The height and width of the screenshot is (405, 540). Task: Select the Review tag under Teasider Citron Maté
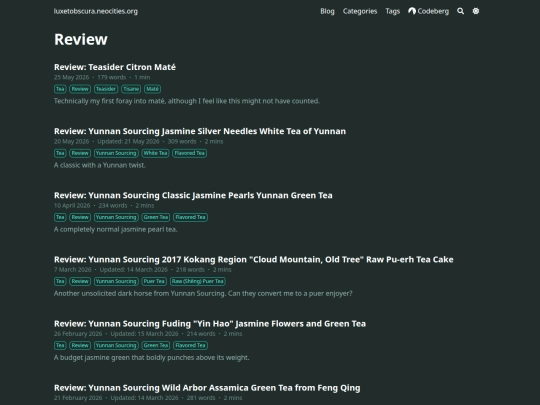(80, 89)
